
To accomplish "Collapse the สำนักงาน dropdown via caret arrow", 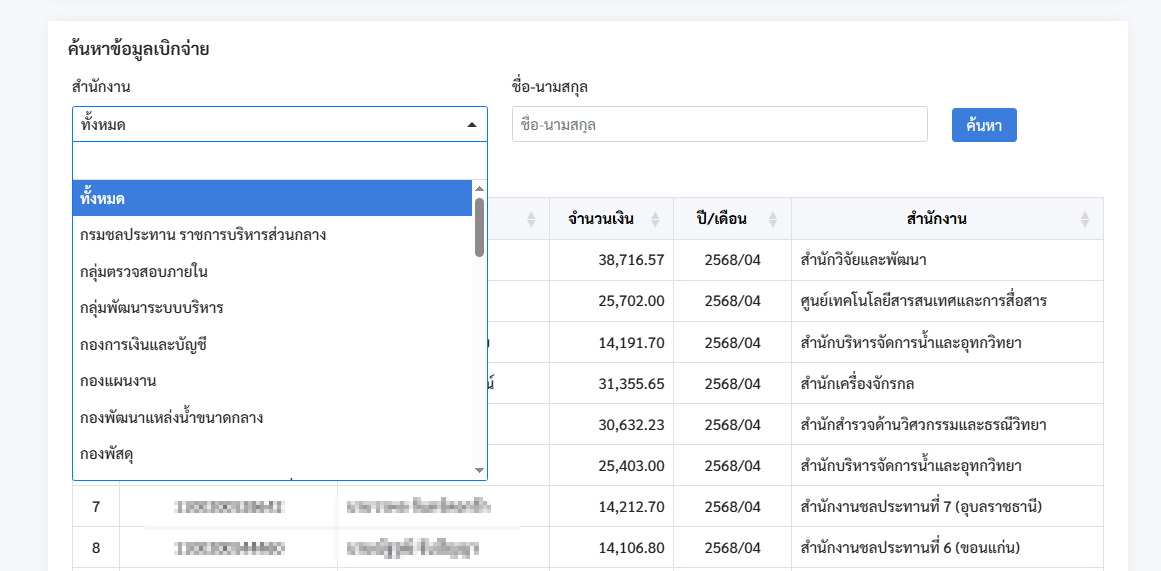I will tap(472, 125).
